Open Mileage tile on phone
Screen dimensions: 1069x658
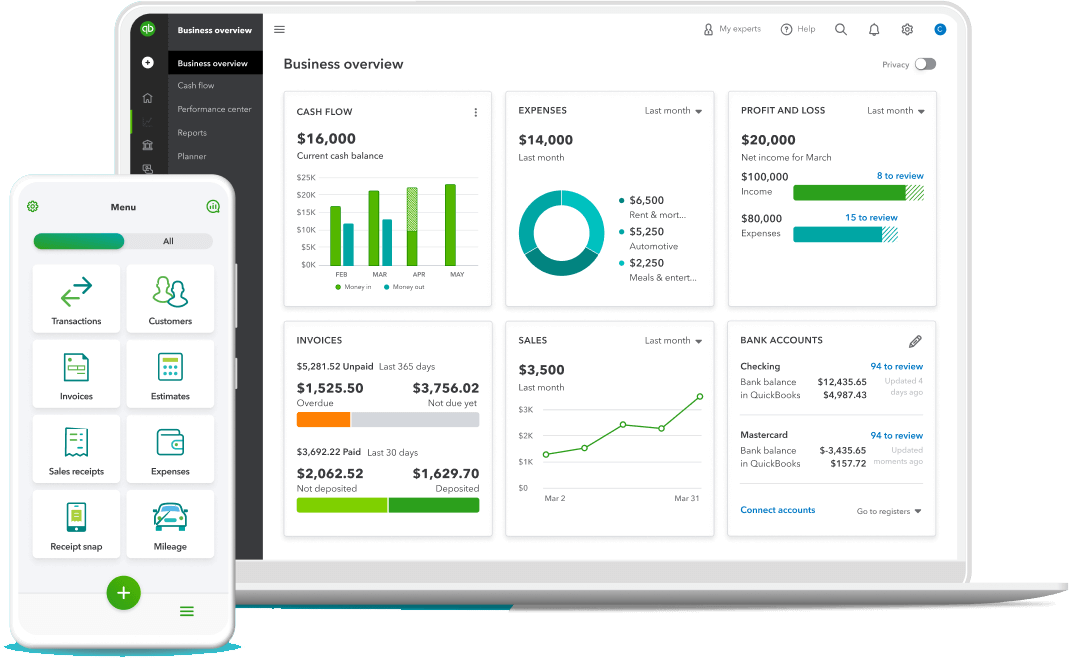point(170,524)
